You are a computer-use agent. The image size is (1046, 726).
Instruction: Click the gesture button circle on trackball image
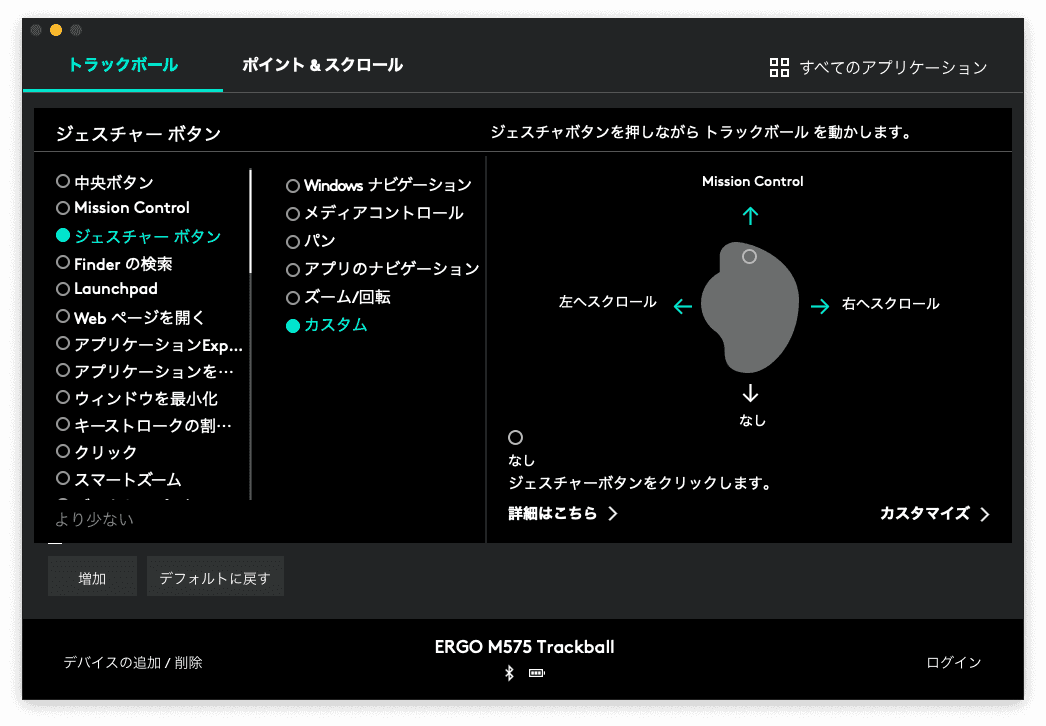[749, 257]
